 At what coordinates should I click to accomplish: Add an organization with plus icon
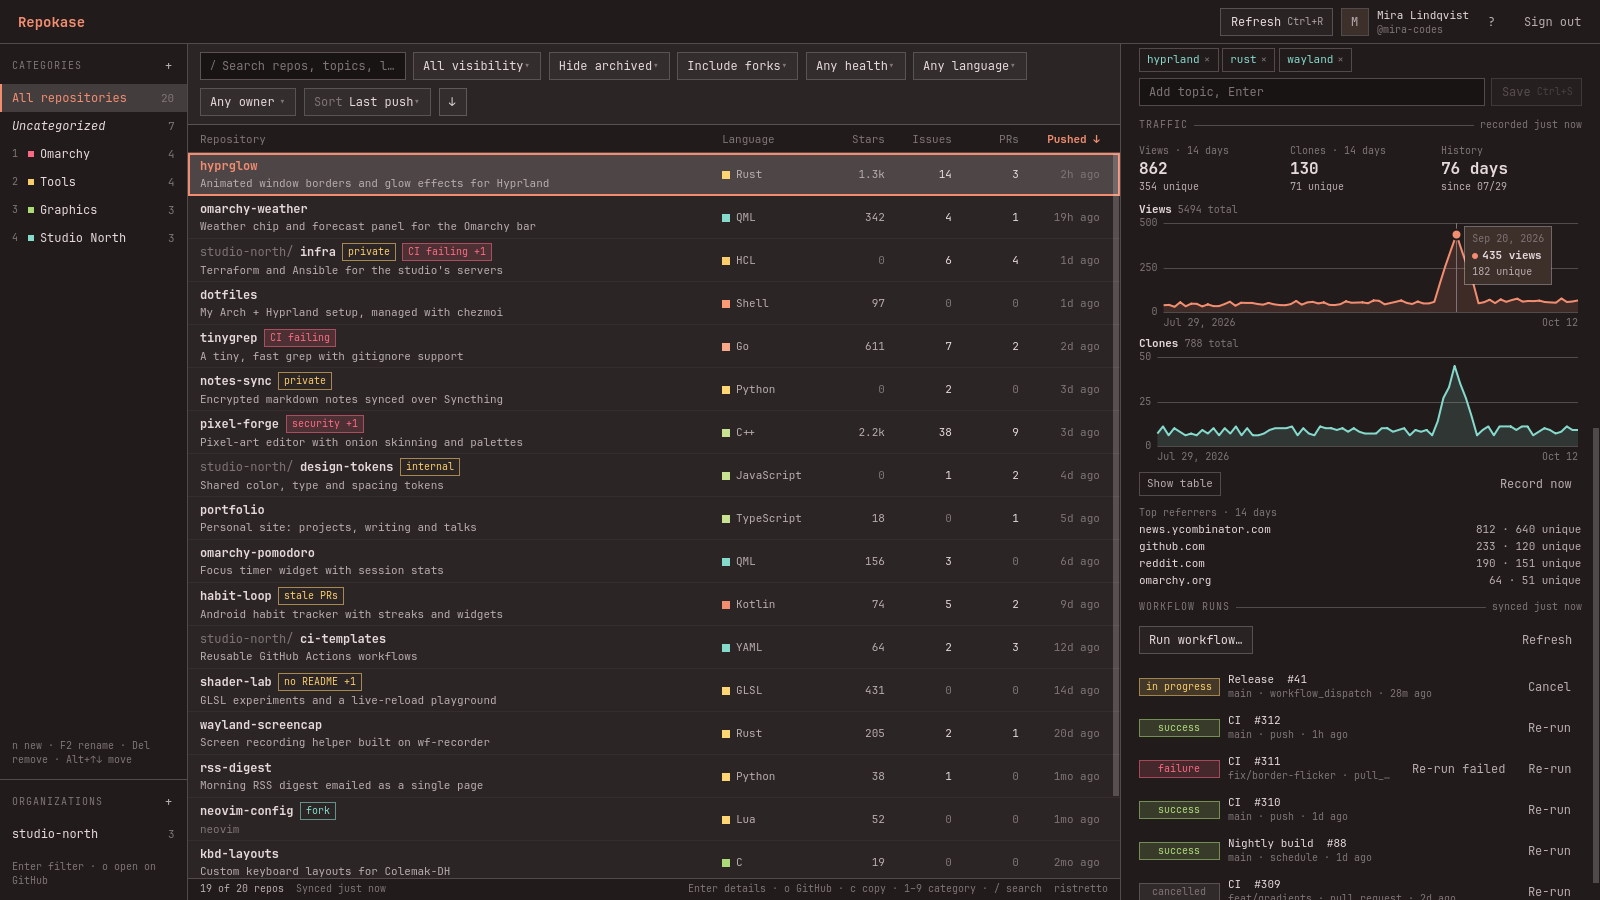click(168, 802)
